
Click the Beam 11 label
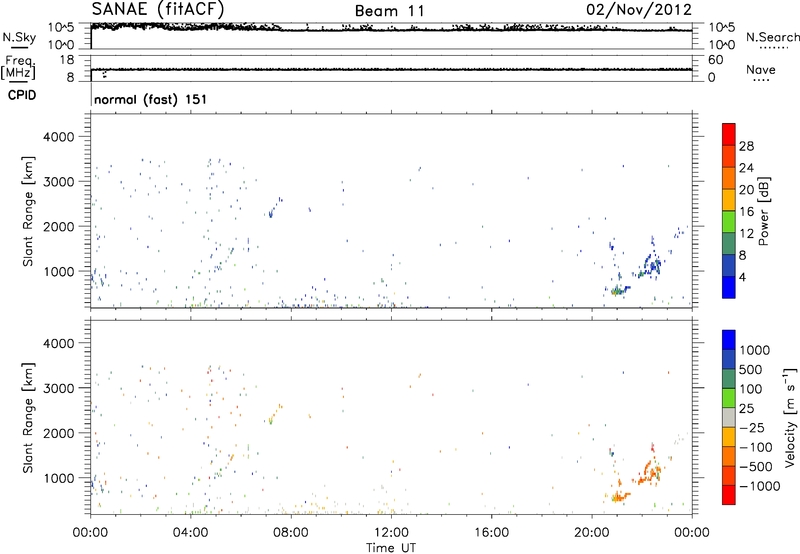click(x=389, y=11)
